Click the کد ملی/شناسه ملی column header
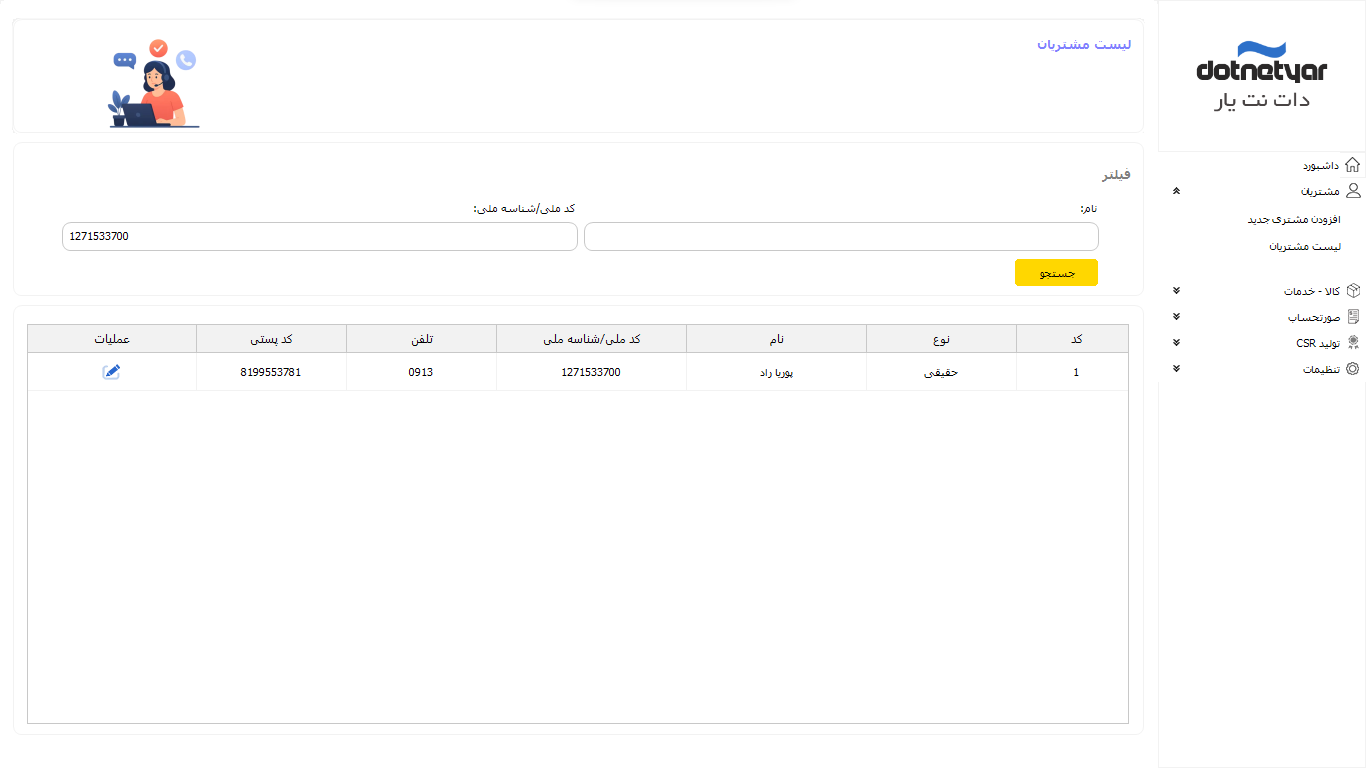 pos(591,339)
